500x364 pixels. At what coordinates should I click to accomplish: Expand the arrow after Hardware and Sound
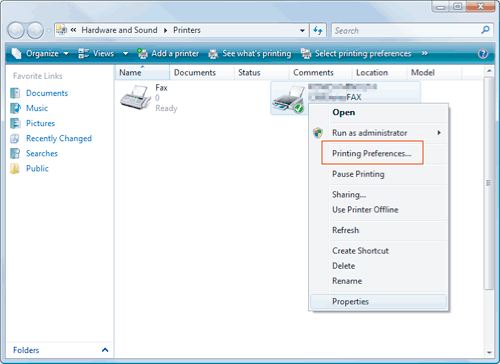[x=165, y=30]
